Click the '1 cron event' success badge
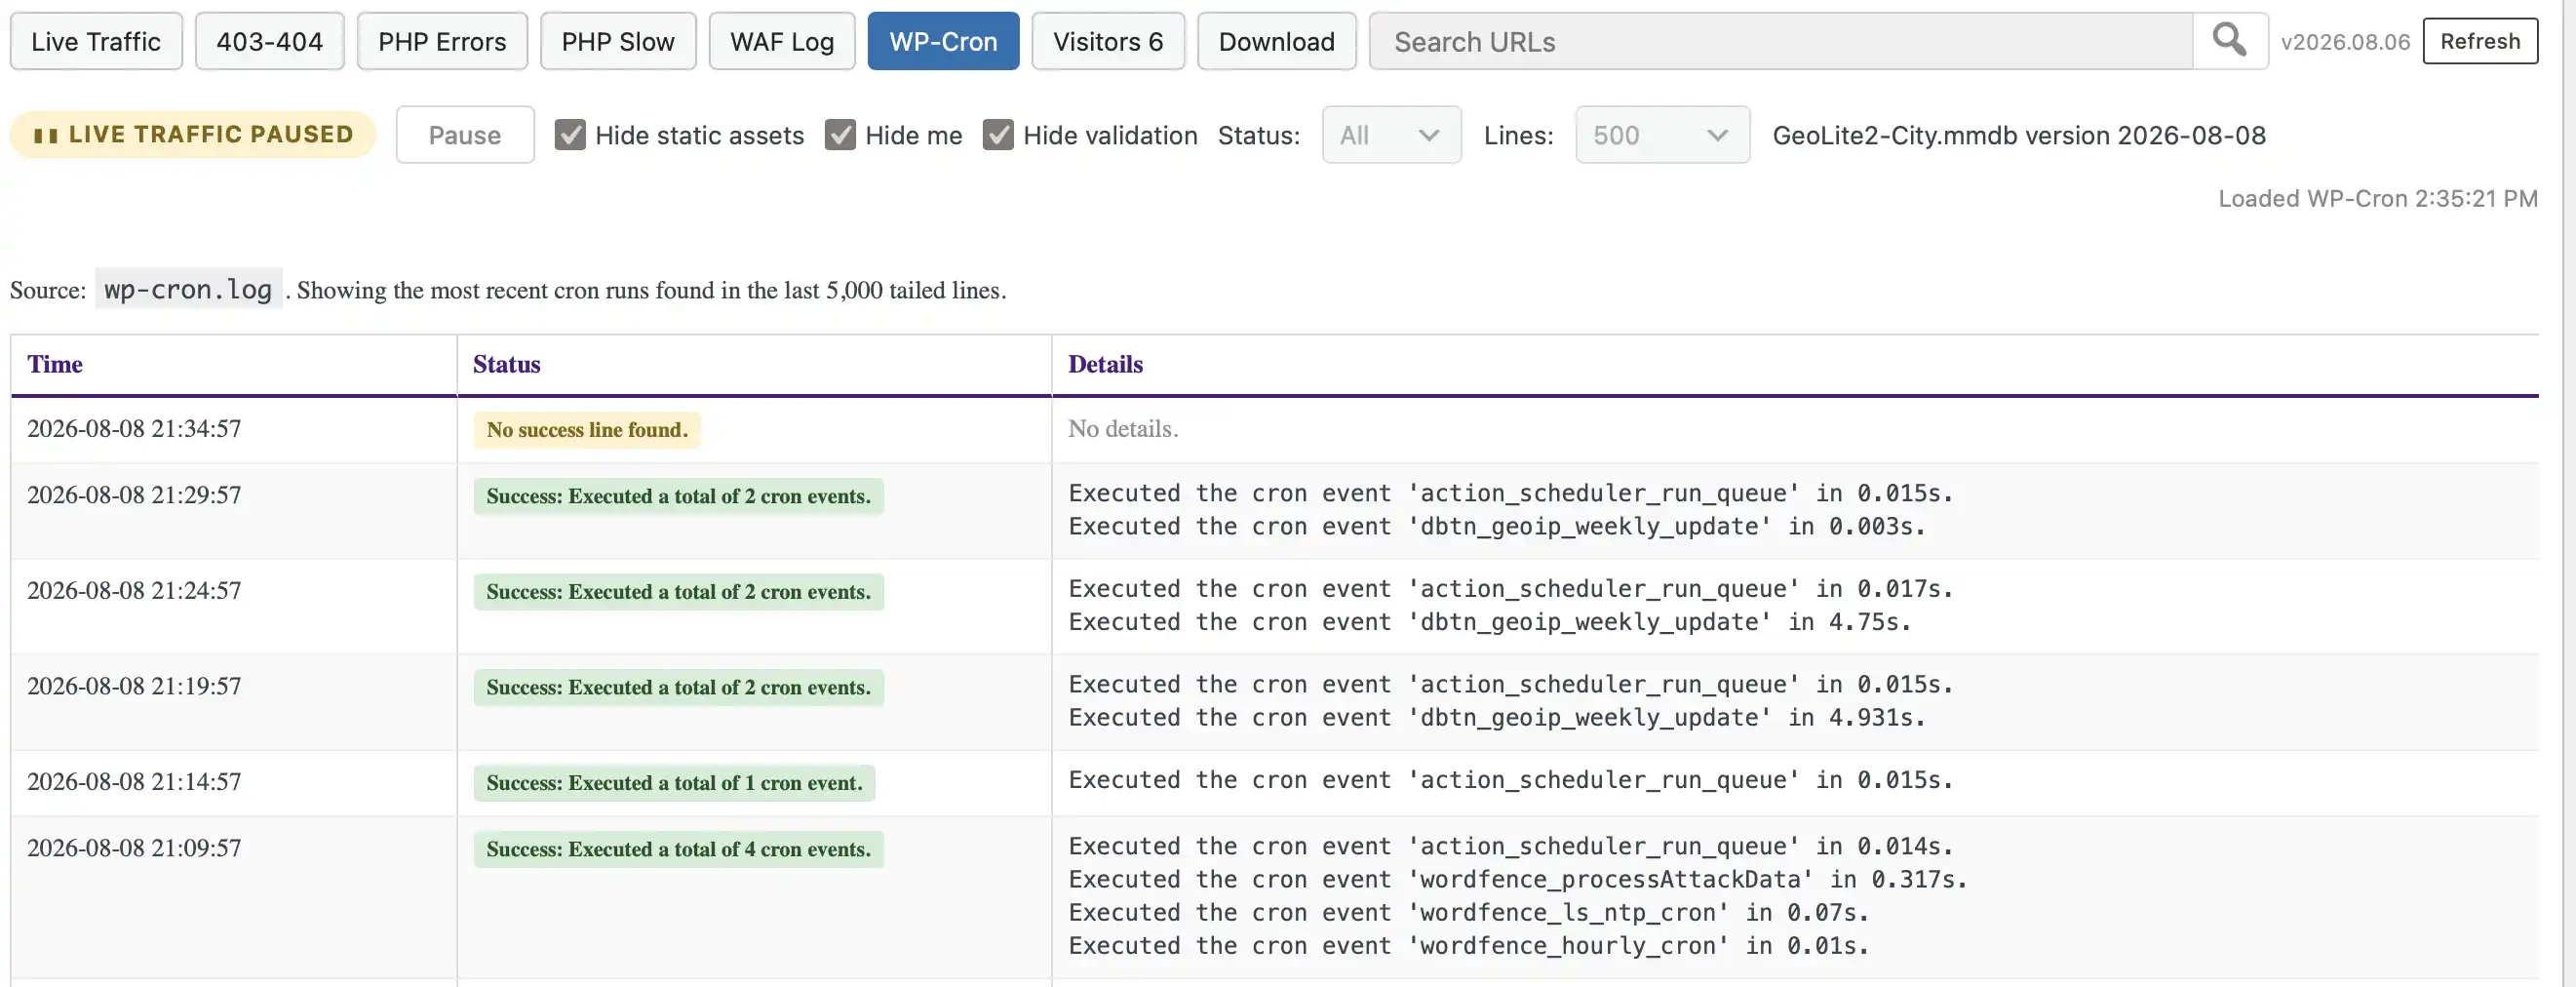 coord(674,783)
